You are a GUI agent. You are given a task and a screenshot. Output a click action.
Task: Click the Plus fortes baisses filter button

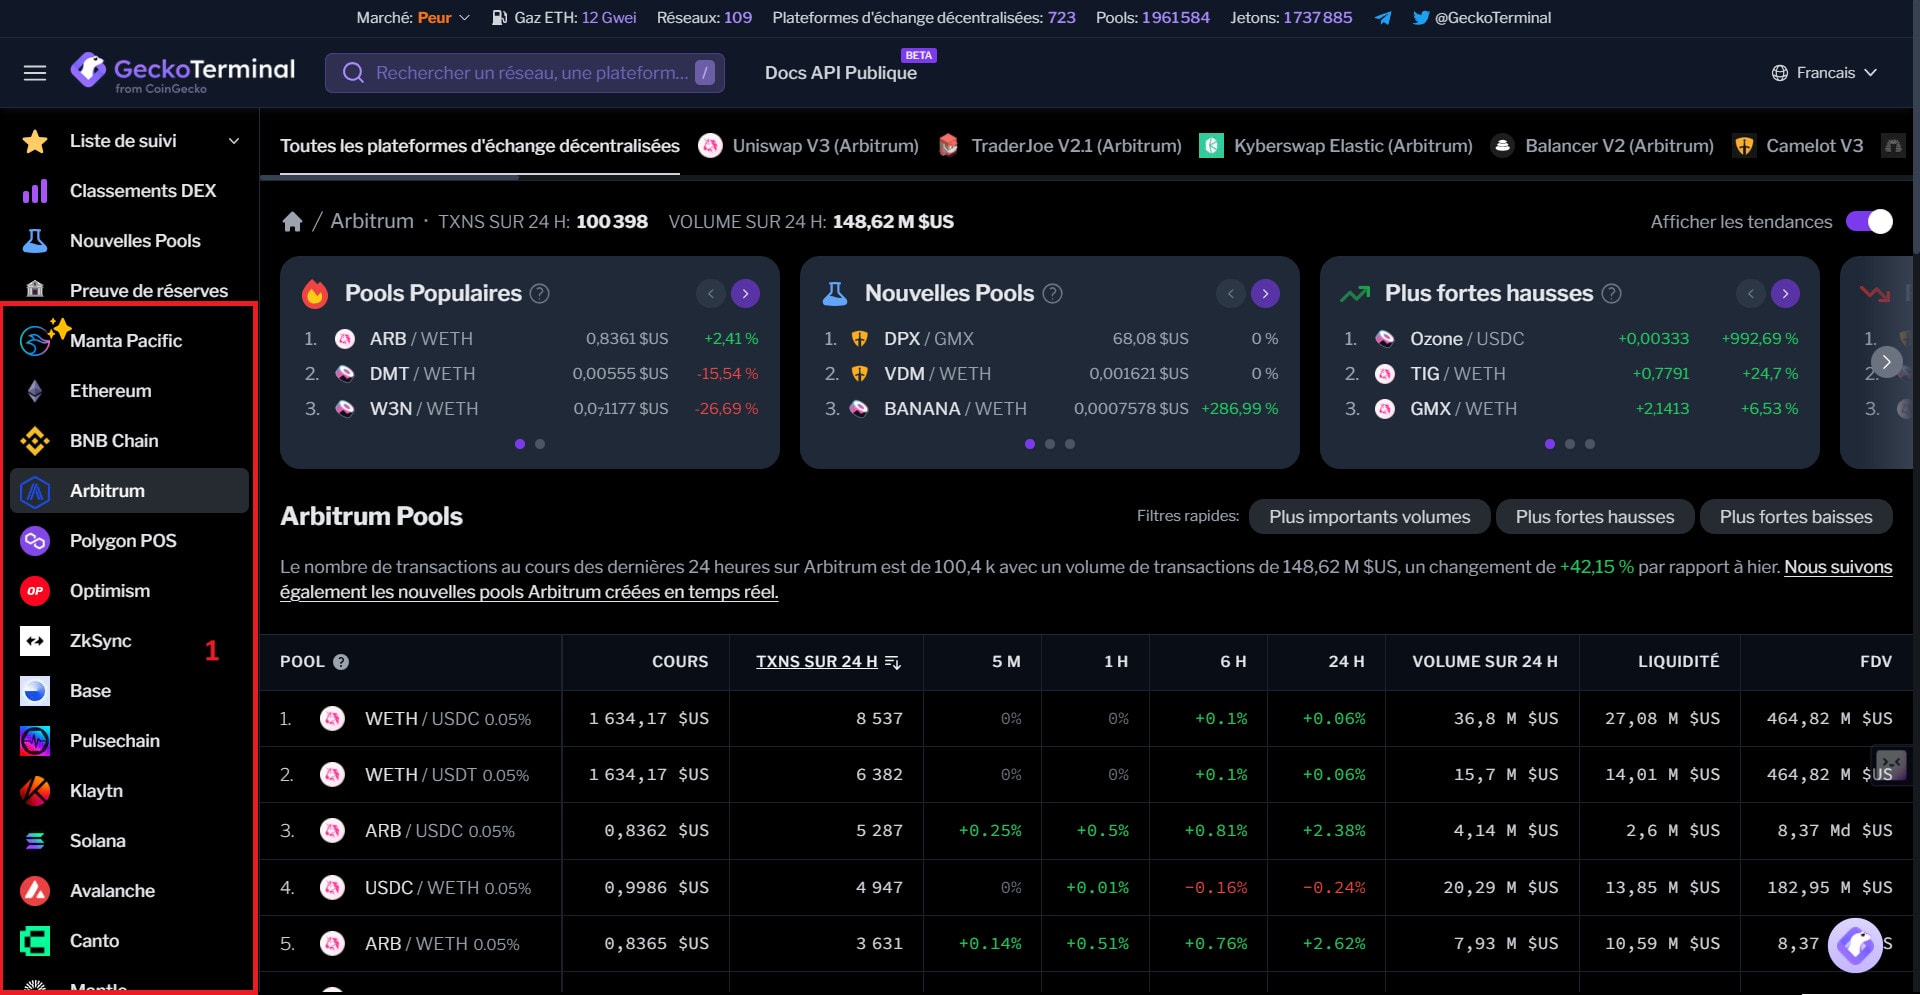[x=1795, y=517]
